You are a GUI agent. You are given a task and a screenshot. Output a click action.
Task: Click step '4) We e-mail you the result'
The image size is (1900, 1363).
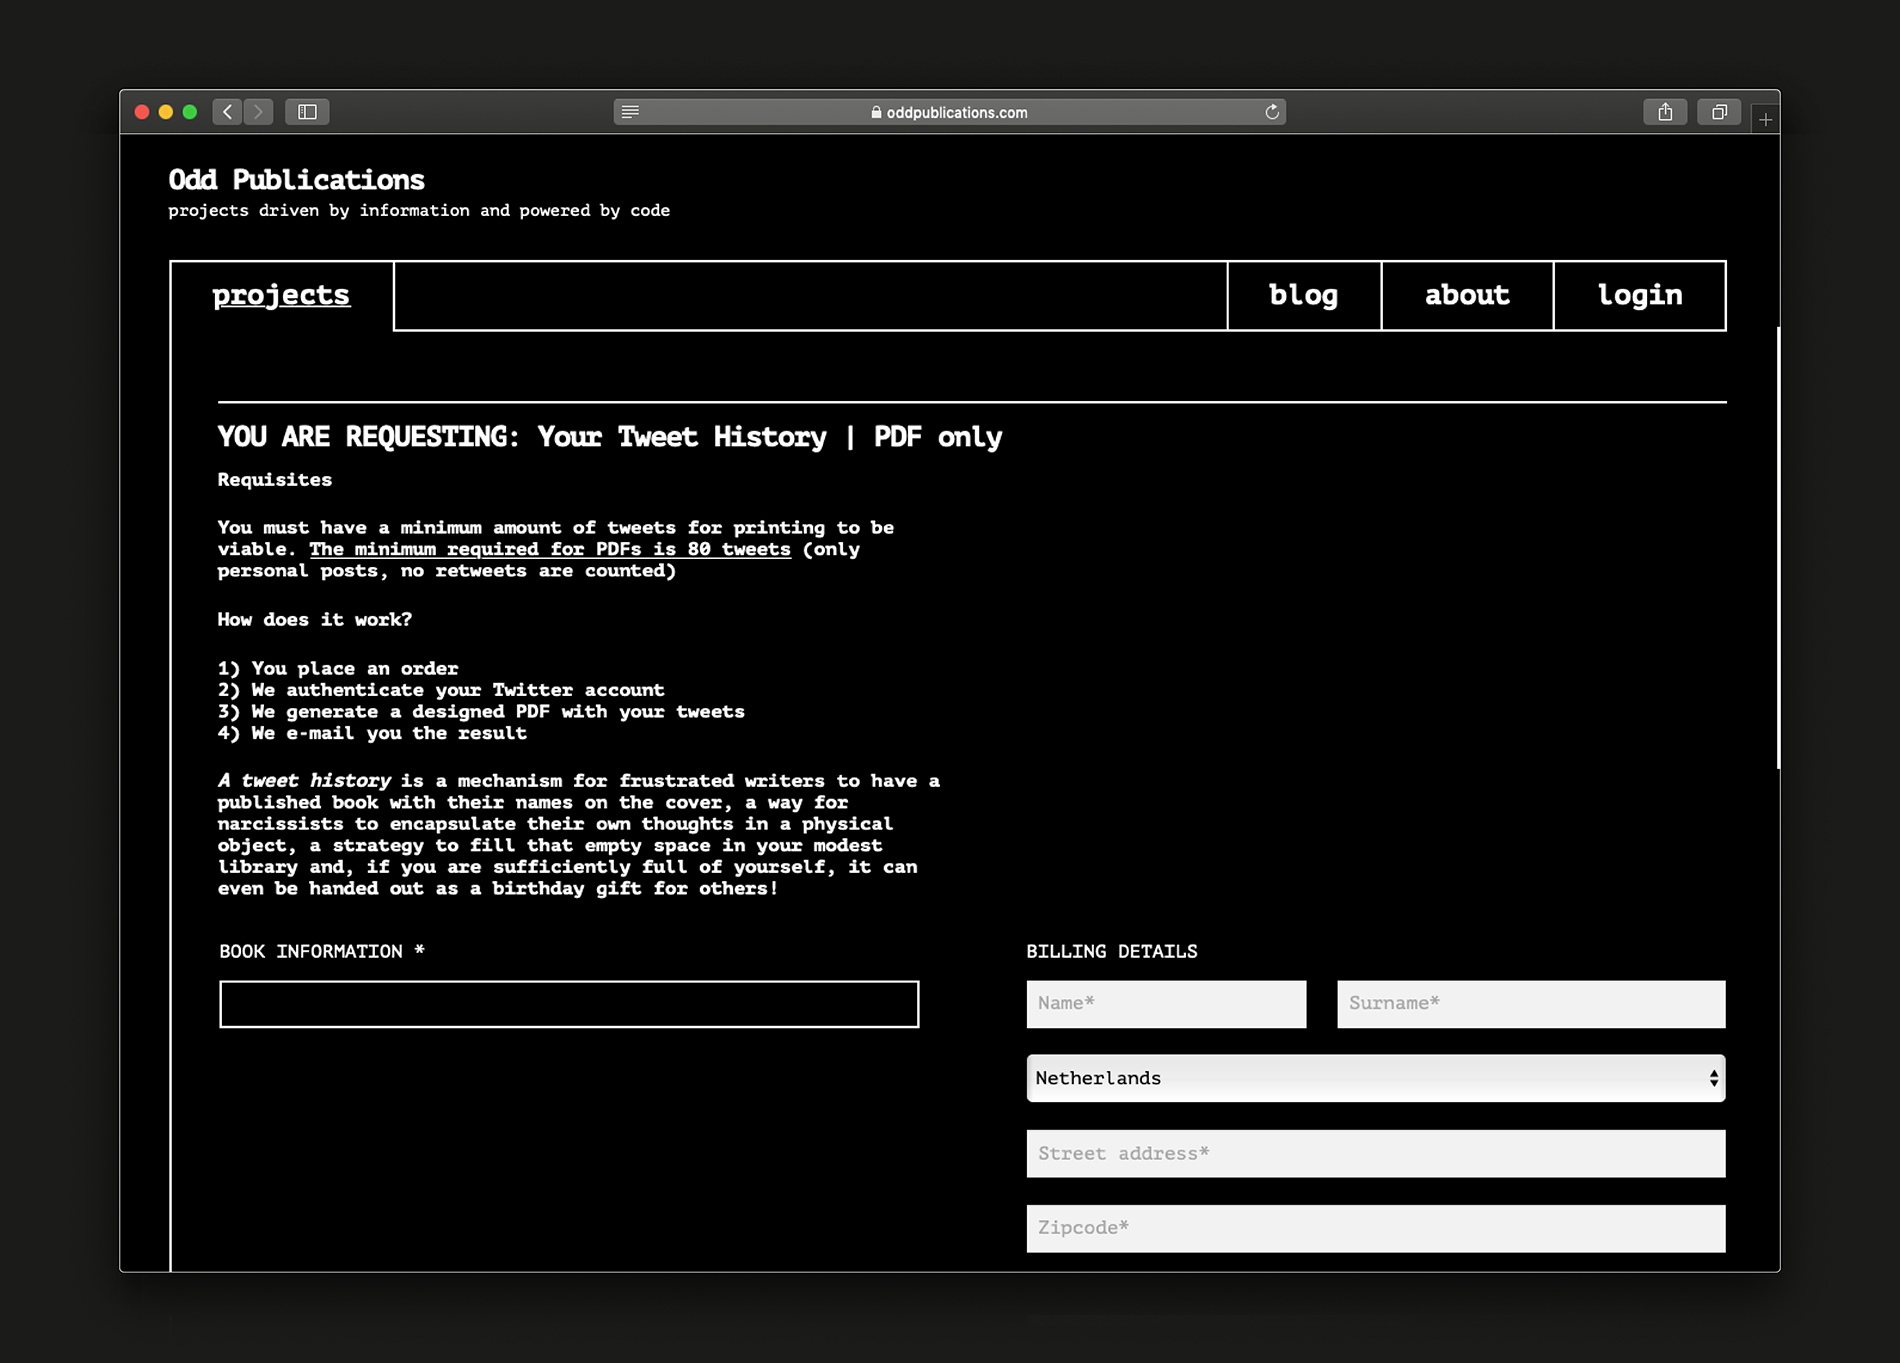tap(372, 733)
